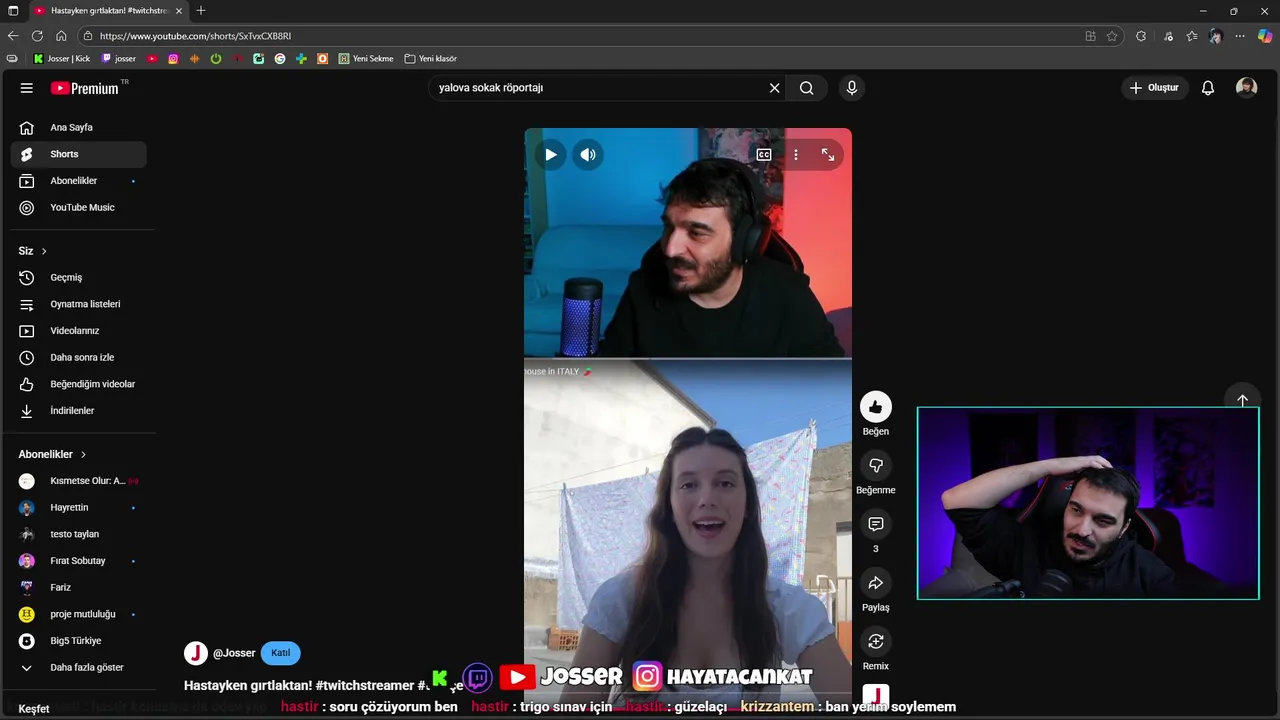Open Oynatma listeleri playlists

78,304
